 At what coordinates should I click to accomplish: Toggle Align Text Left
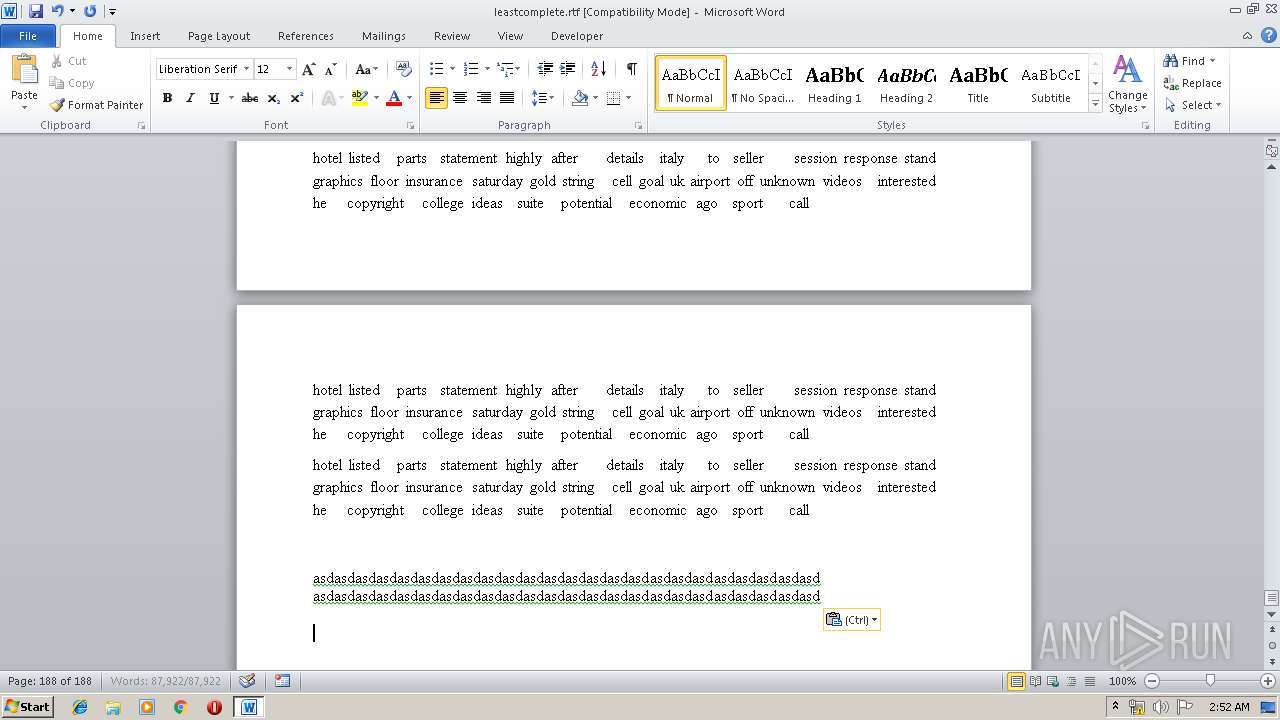(x=436, y=98)
